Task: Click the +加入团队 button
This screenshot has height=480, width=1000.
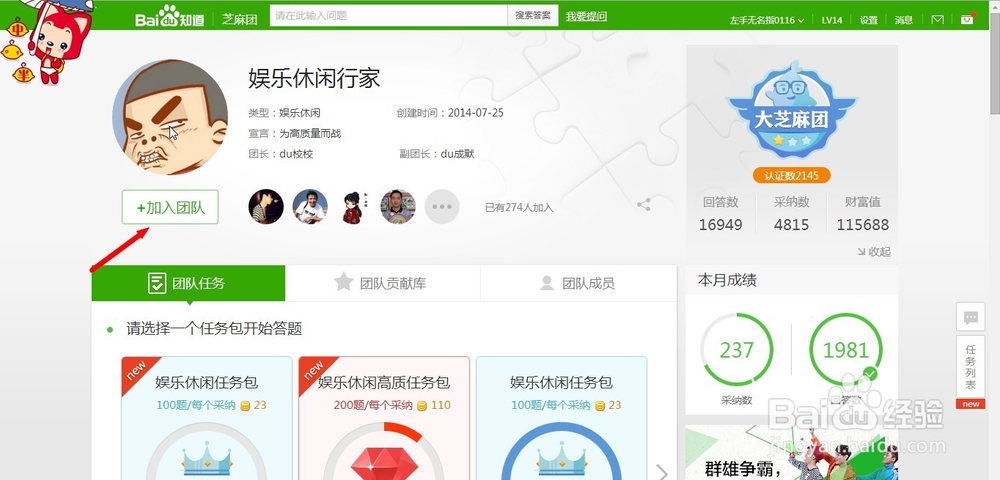Action: [x=170, y=207]
